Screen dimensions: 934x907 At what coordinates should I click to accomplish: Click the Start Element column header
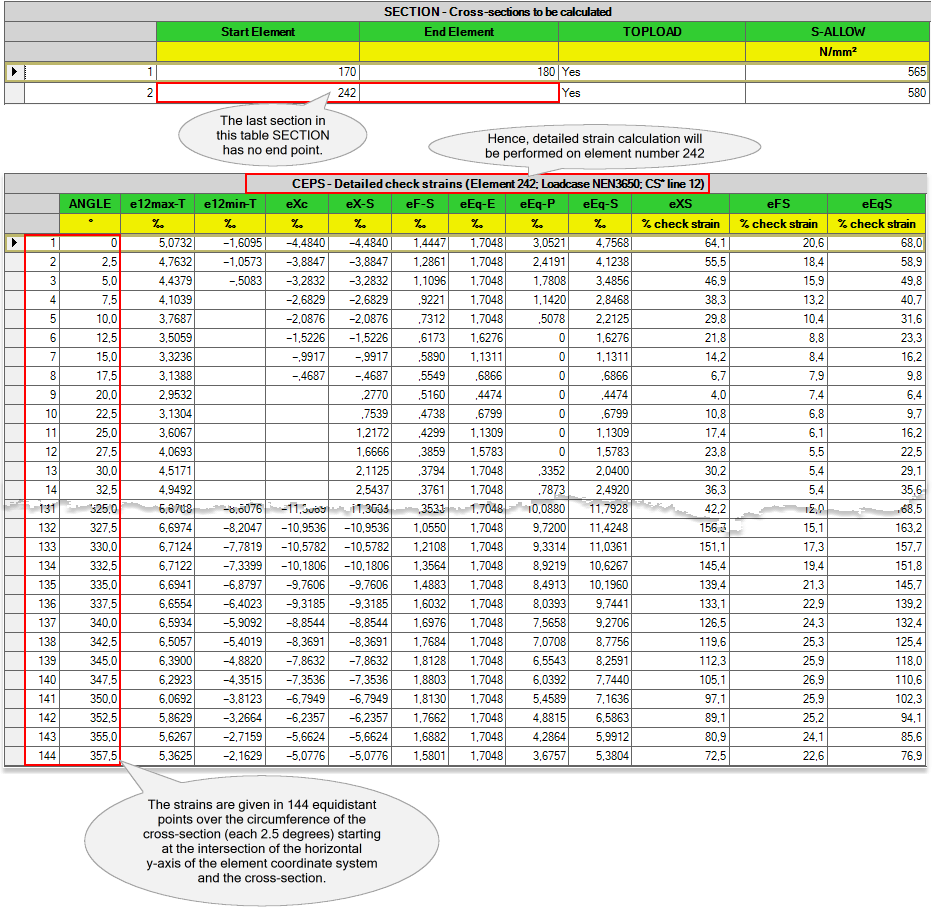(x=257, y=32)
